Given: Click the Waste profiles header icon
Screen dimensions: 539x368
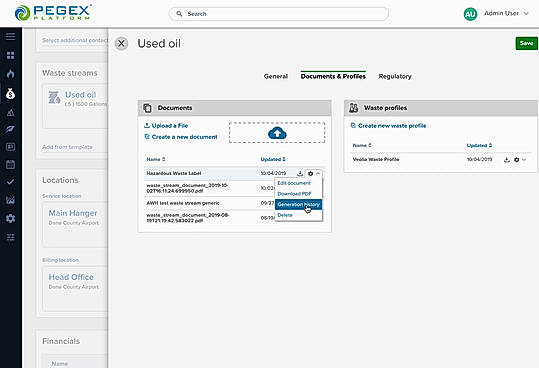Looking at the screenshot, I should (x=353, y=108).
